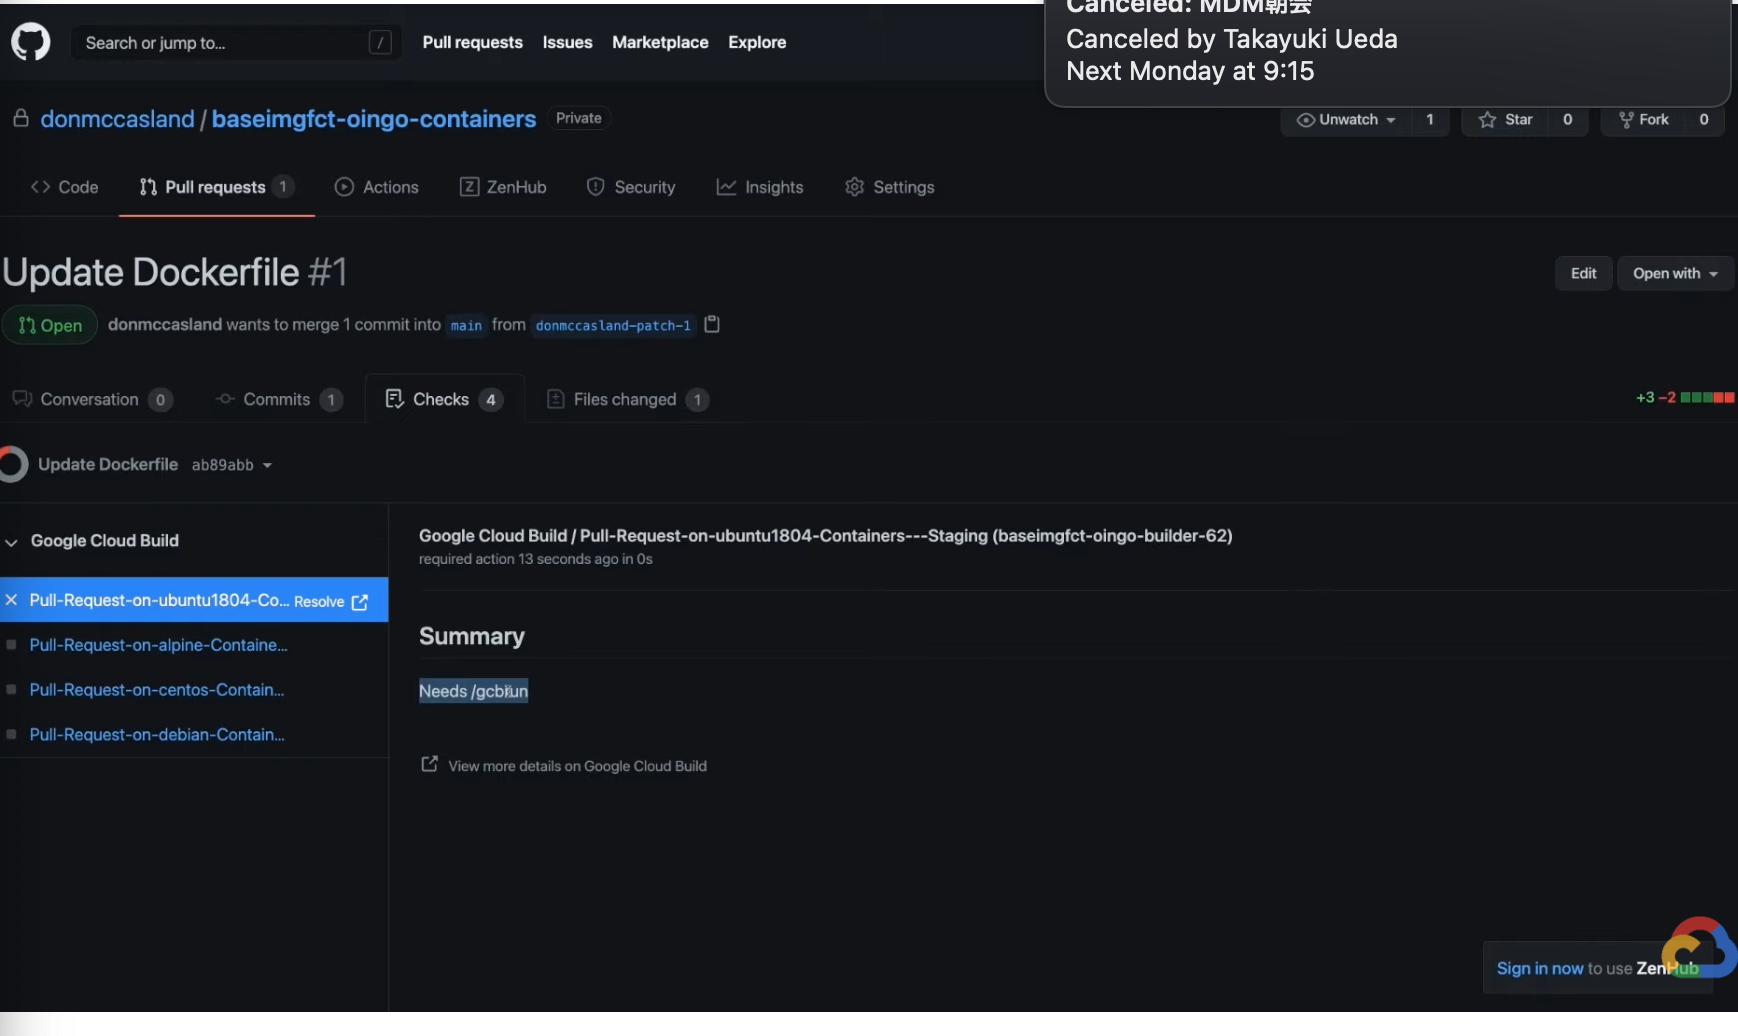Click the Summary heading
The width and height of the screenshot is (1738, 1036).
tap(472, 636)
